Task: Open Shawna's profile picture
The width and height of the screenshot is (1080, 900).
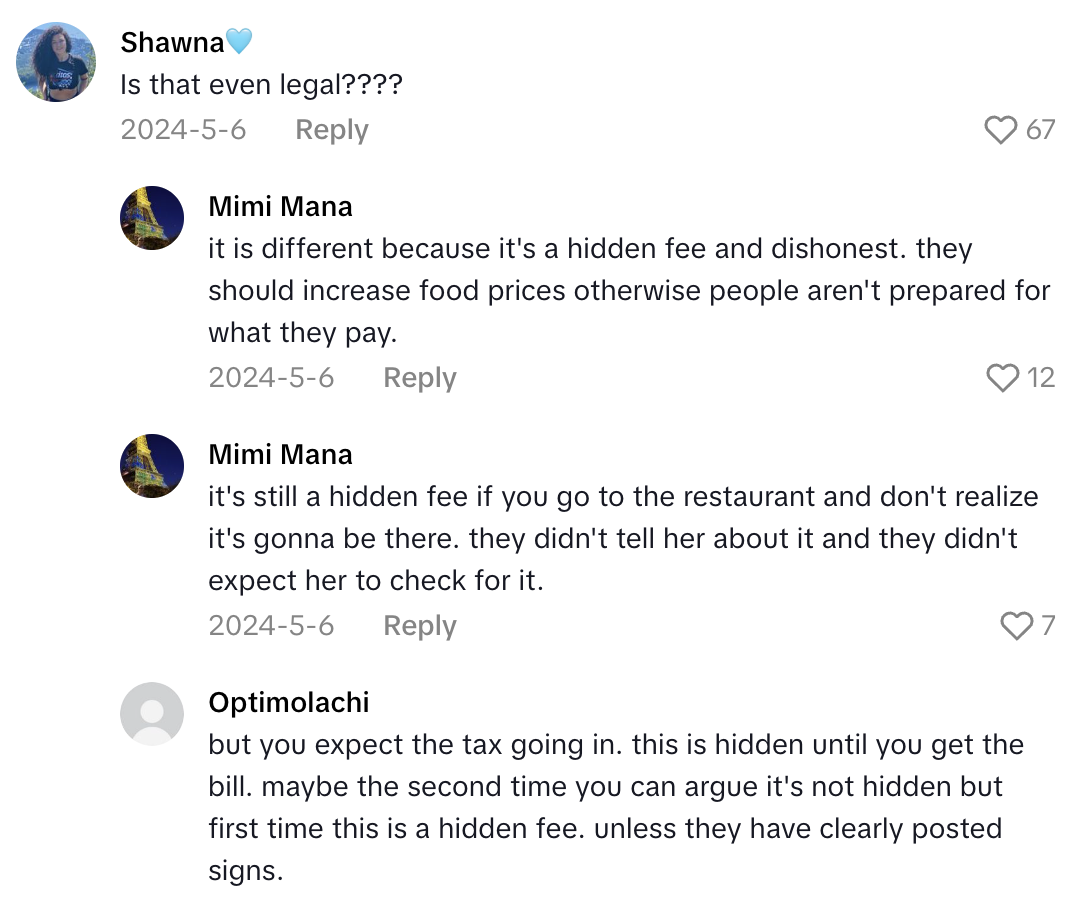Action: [x=55, y=60]
